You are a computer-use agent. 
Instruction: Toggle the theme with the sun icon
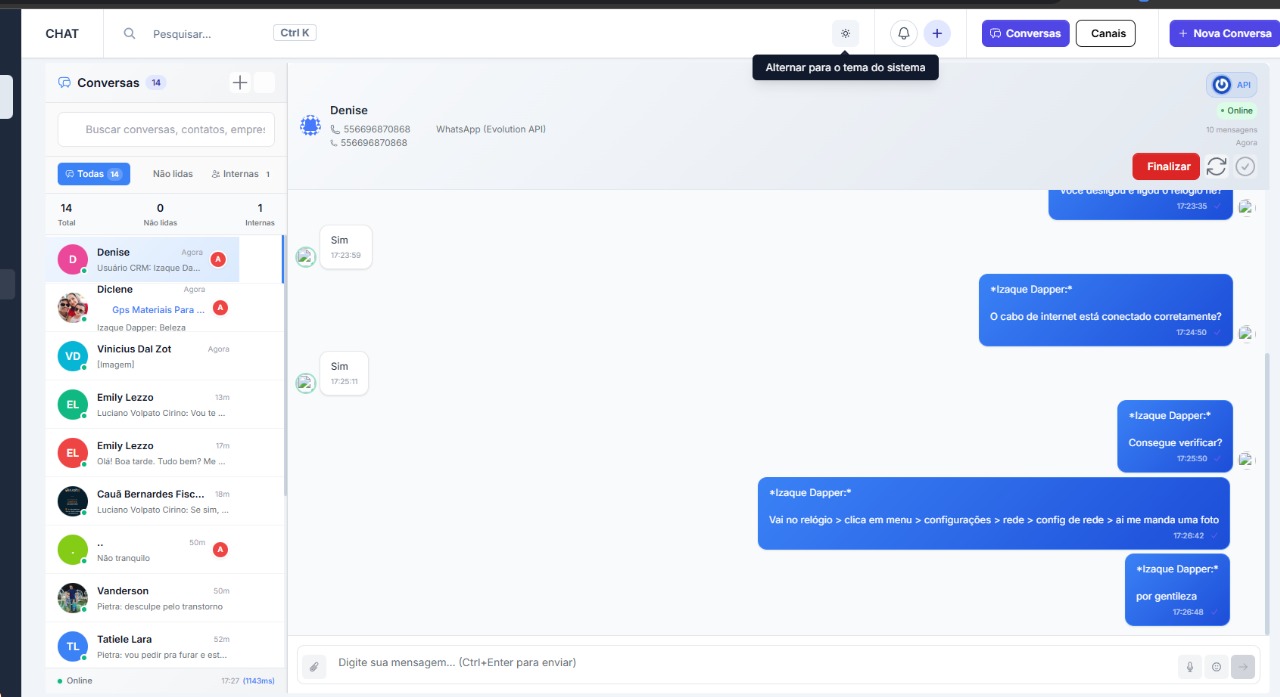pos(845,33)
